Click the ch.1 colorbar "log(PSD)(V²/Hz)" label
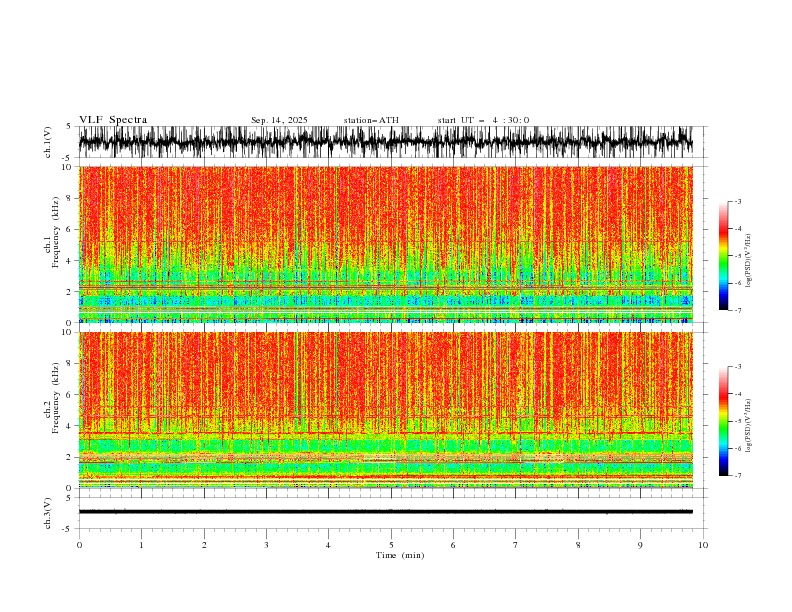792x612 pixels. tap(748, 261)
